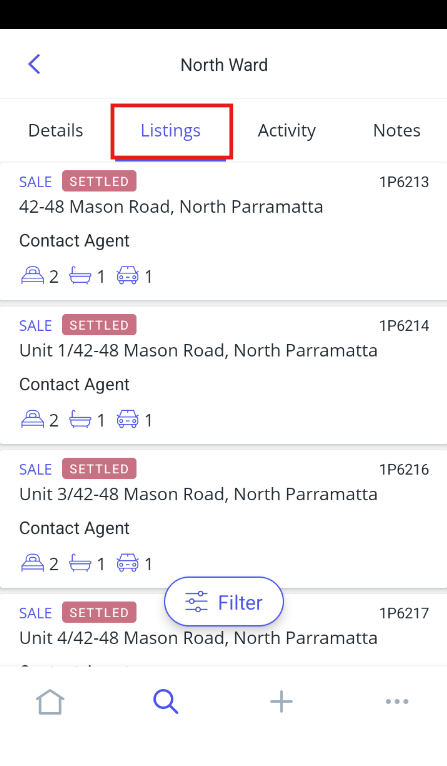Image resolution: width=447 pixels, height=766 pixels.
Task: Open Unit 4/42-48 Mason Road listing
Action: point(223,630)
